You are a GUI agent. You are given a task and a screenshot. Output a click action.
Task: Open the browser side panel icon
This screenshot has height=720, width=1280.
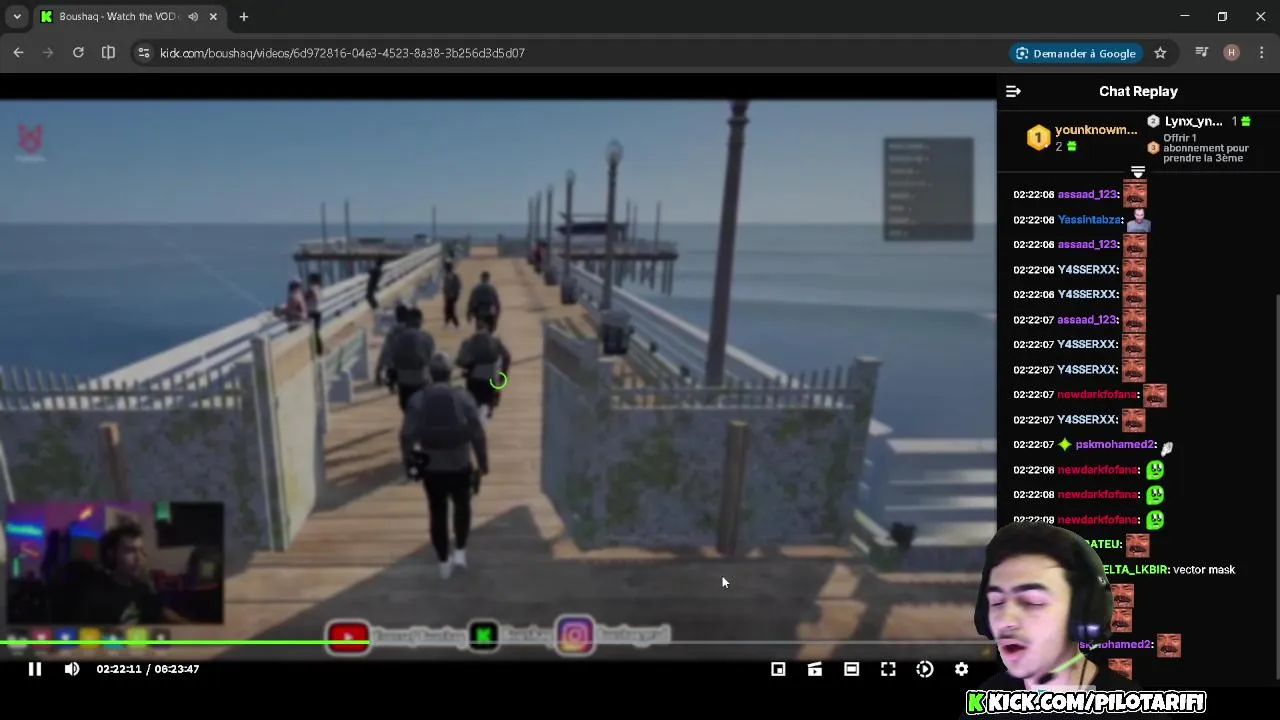coord(108,53)
